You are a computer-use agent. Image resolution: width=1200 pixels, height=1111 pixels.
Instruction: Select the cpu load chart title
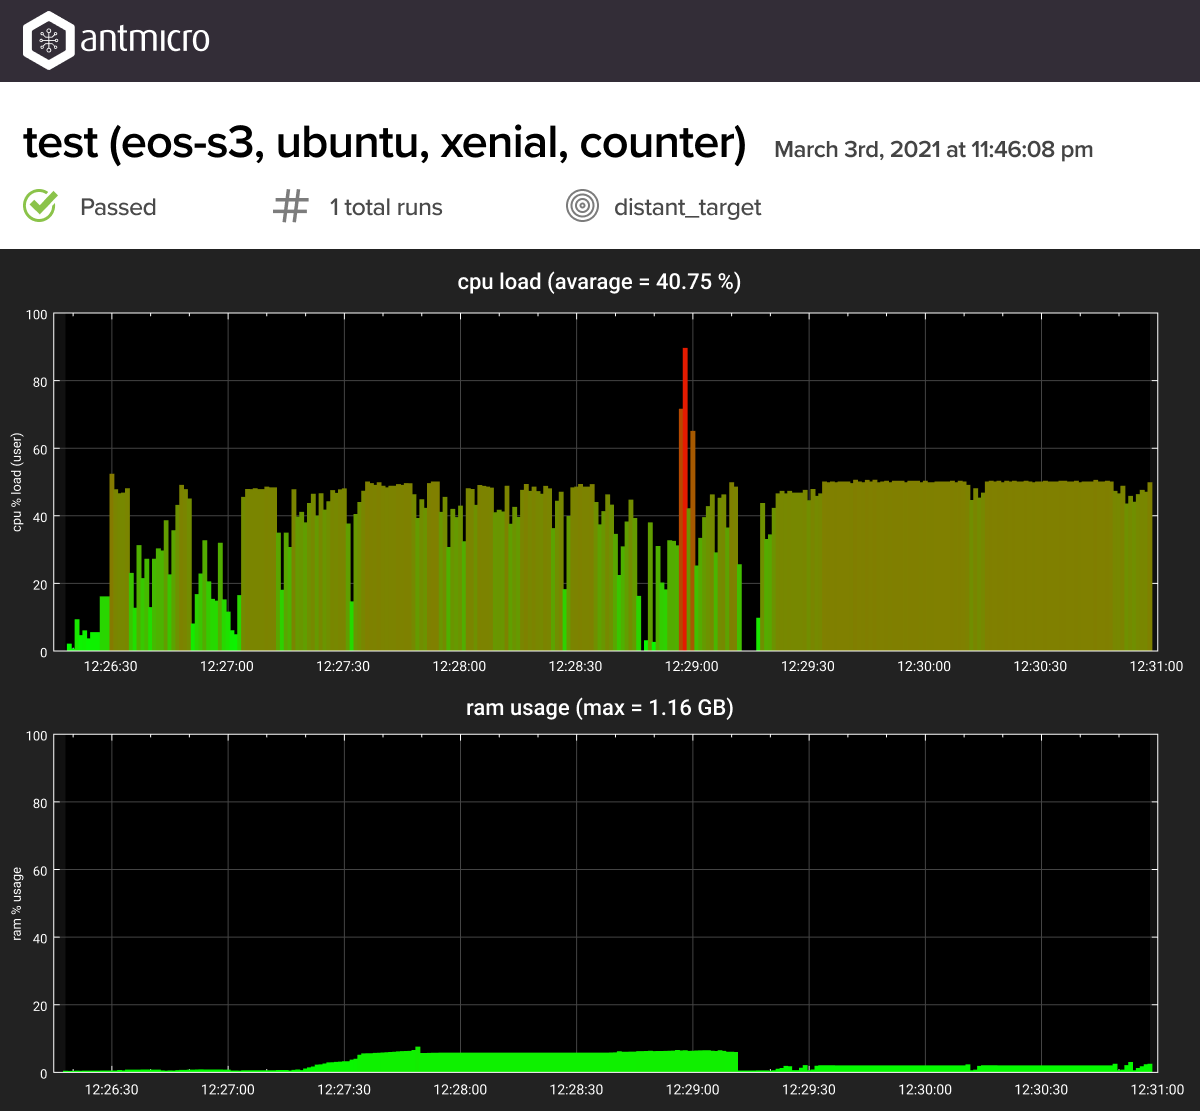[x=600, y=282]
